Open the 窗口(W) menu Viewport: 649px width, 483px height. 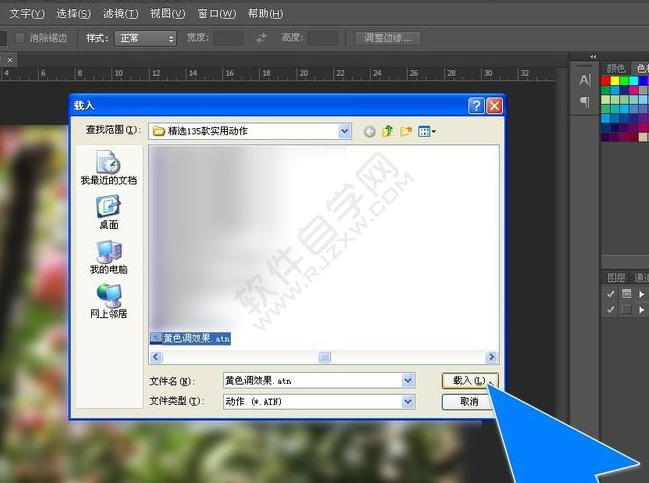(x=216, y=14)
